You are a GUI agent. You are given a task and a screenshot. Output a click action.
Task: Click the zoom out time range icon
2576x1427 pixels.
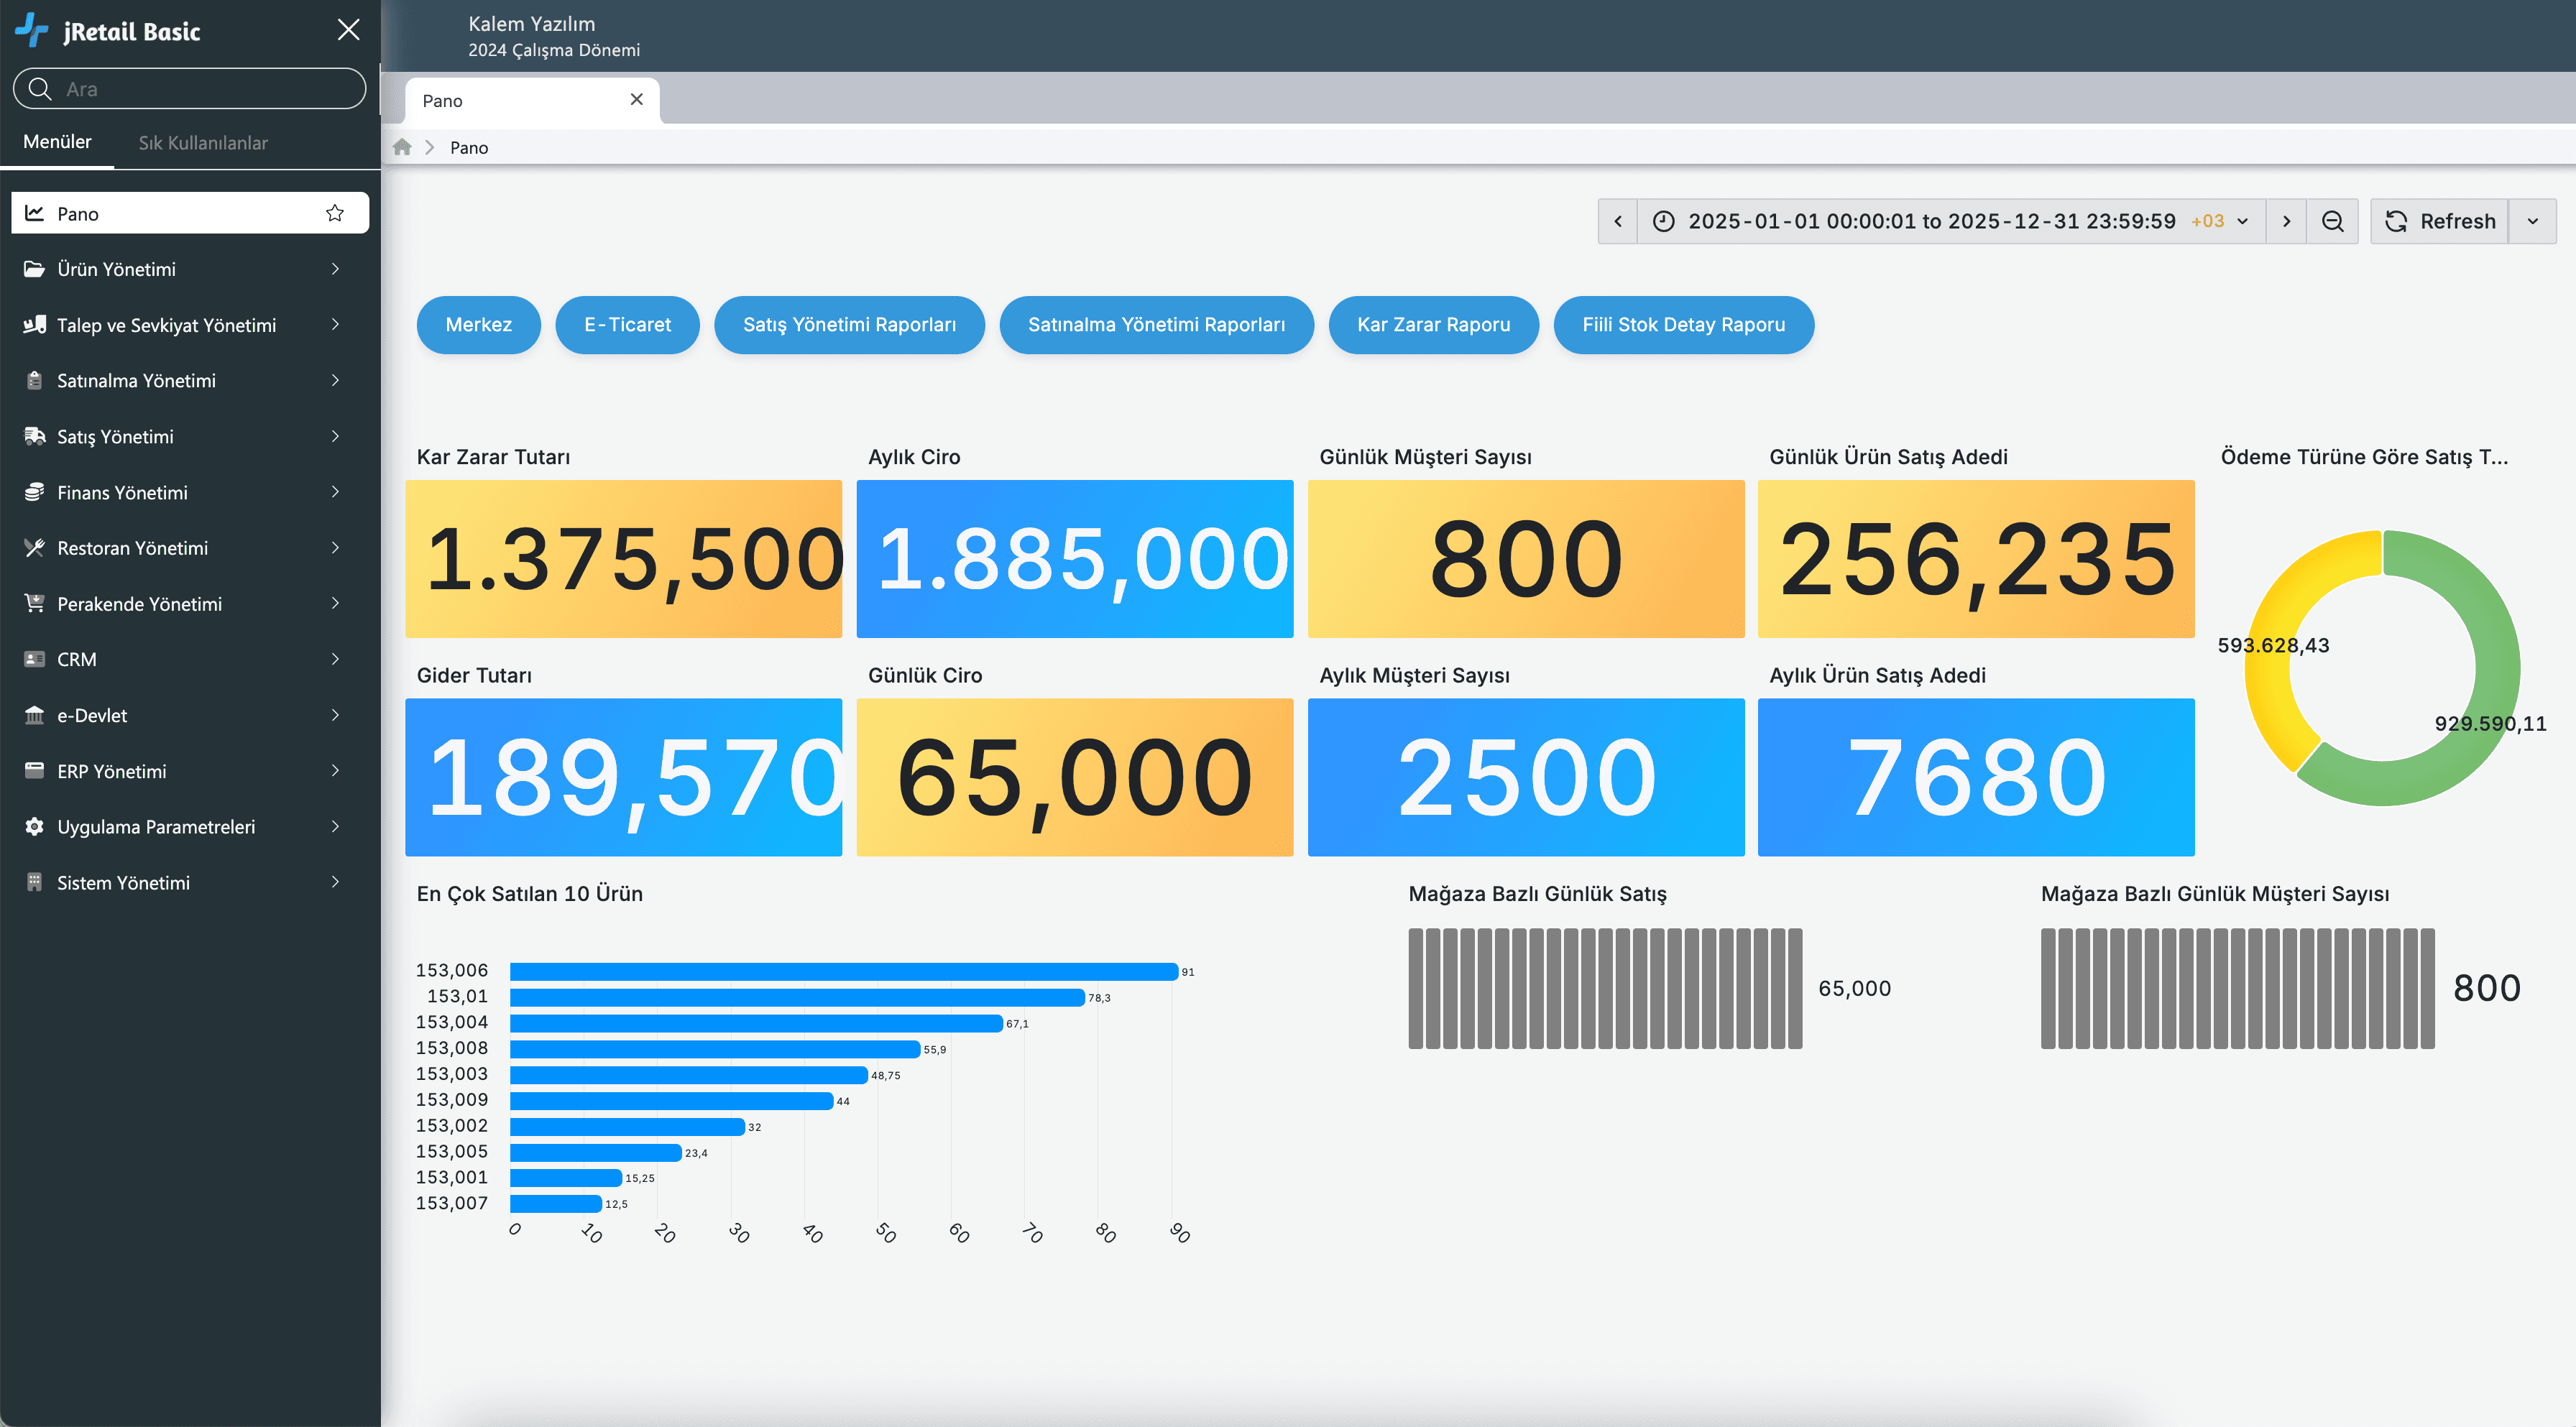(x=2332, y=221)
